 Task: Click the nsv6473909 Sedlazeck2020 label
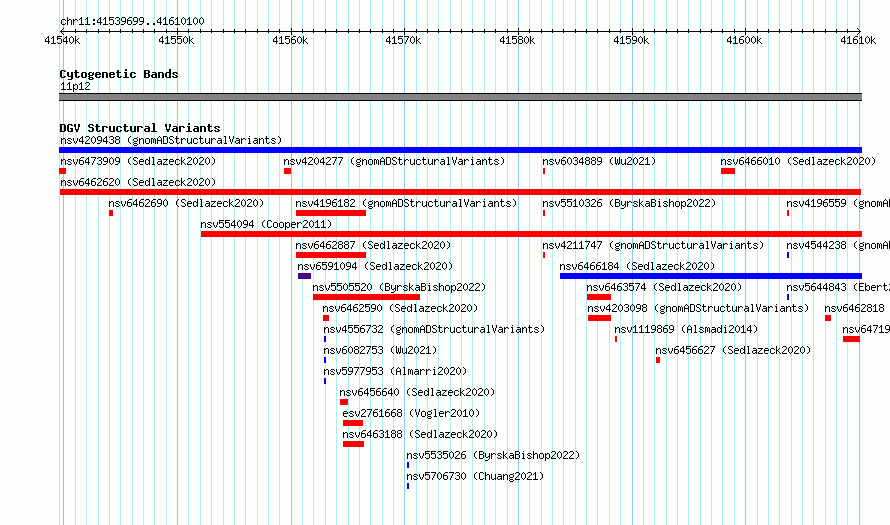(138, 161)
